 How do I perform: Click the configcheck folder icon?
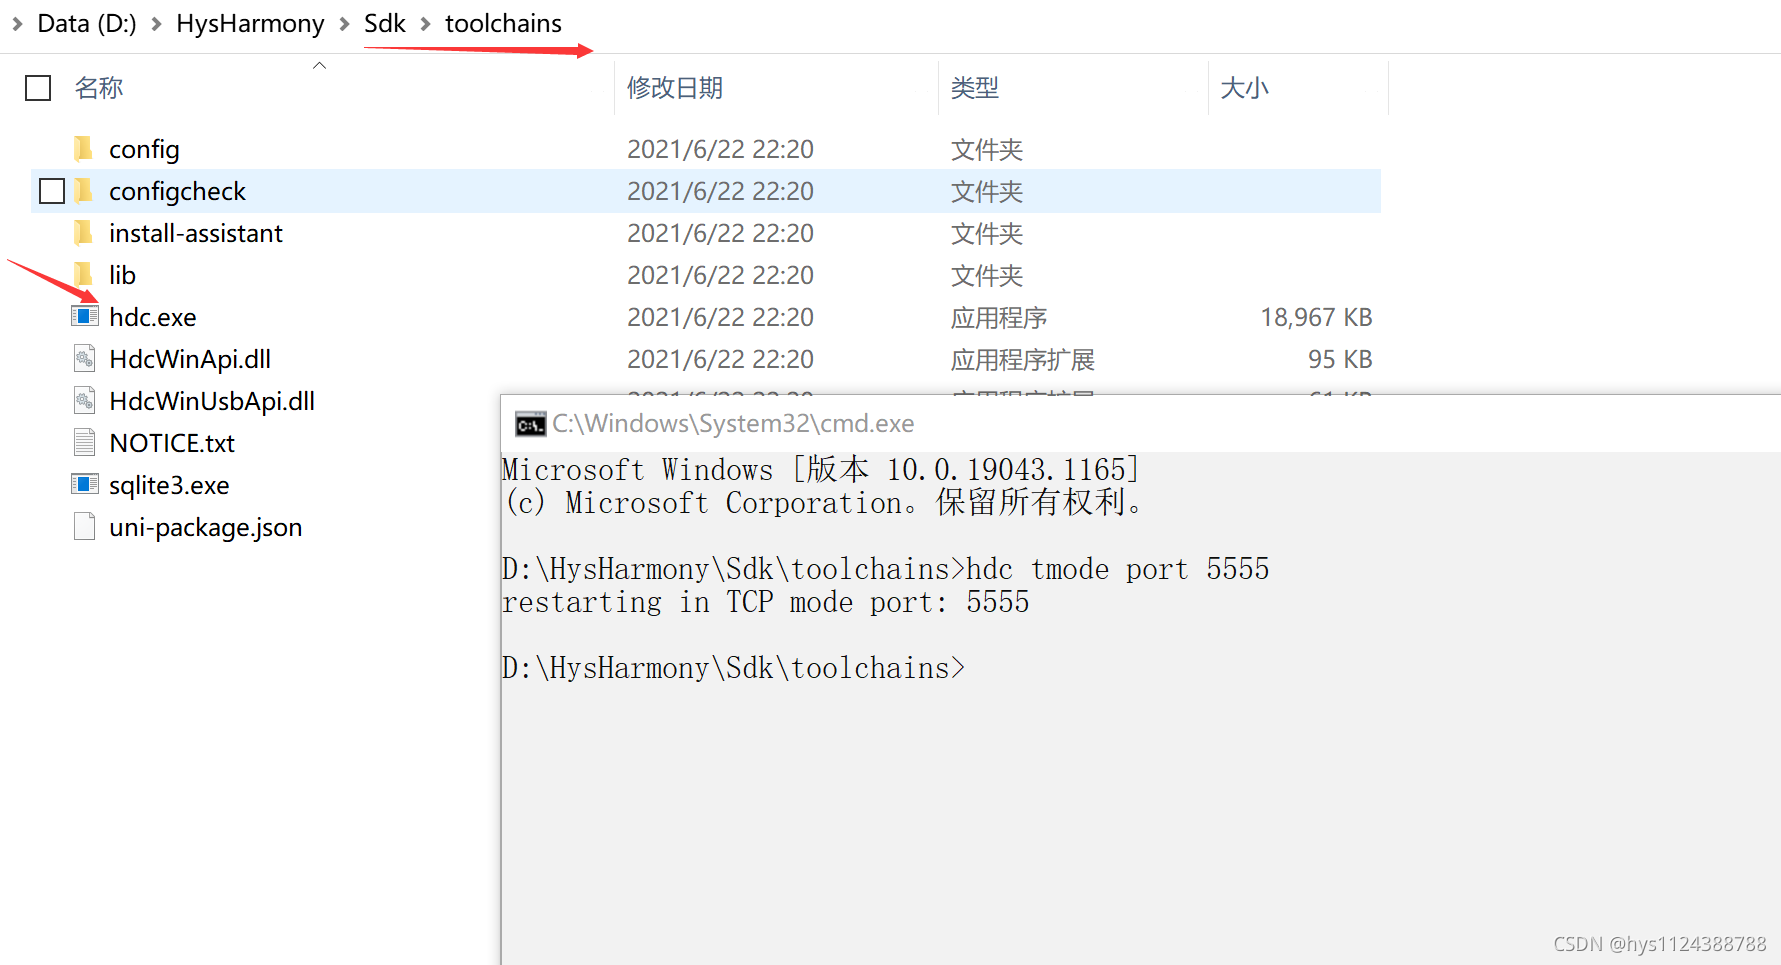tap(84, 191)
